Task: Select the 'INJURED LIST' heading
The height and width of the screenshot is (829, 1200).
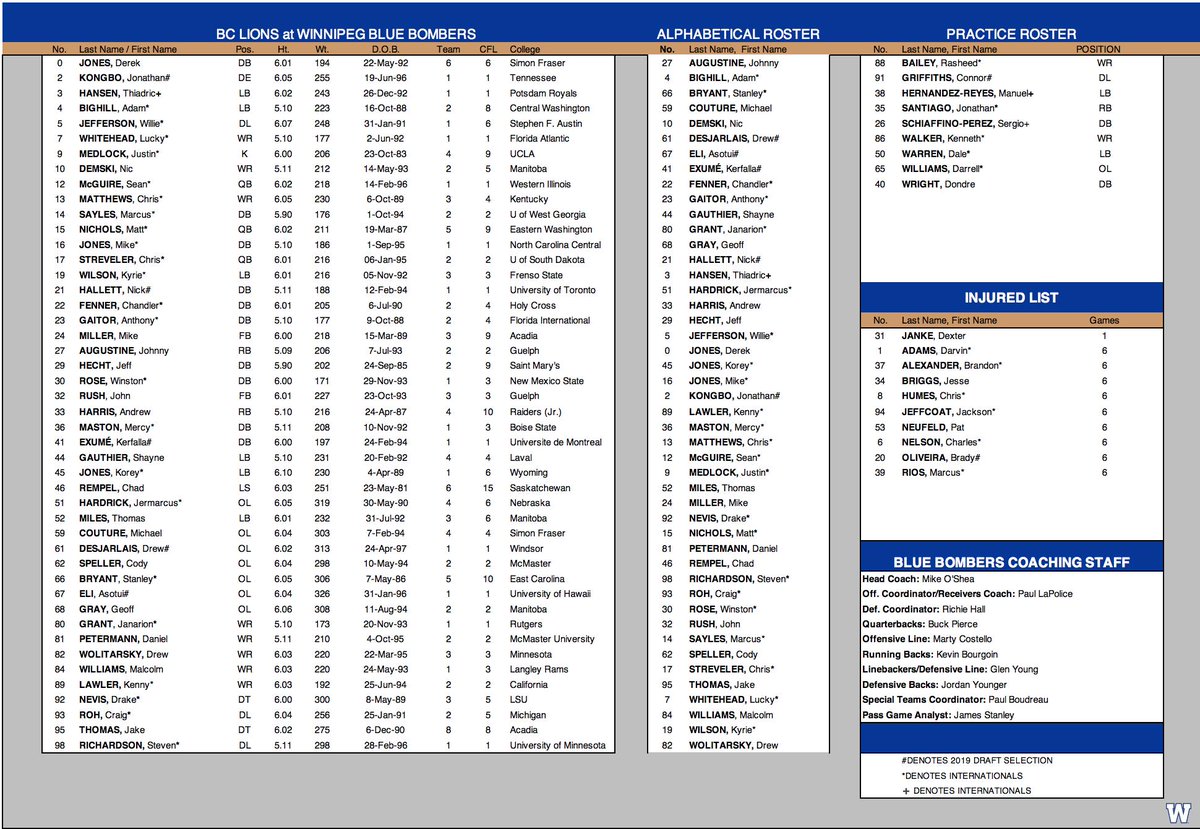Action: tap(1011, 297)
